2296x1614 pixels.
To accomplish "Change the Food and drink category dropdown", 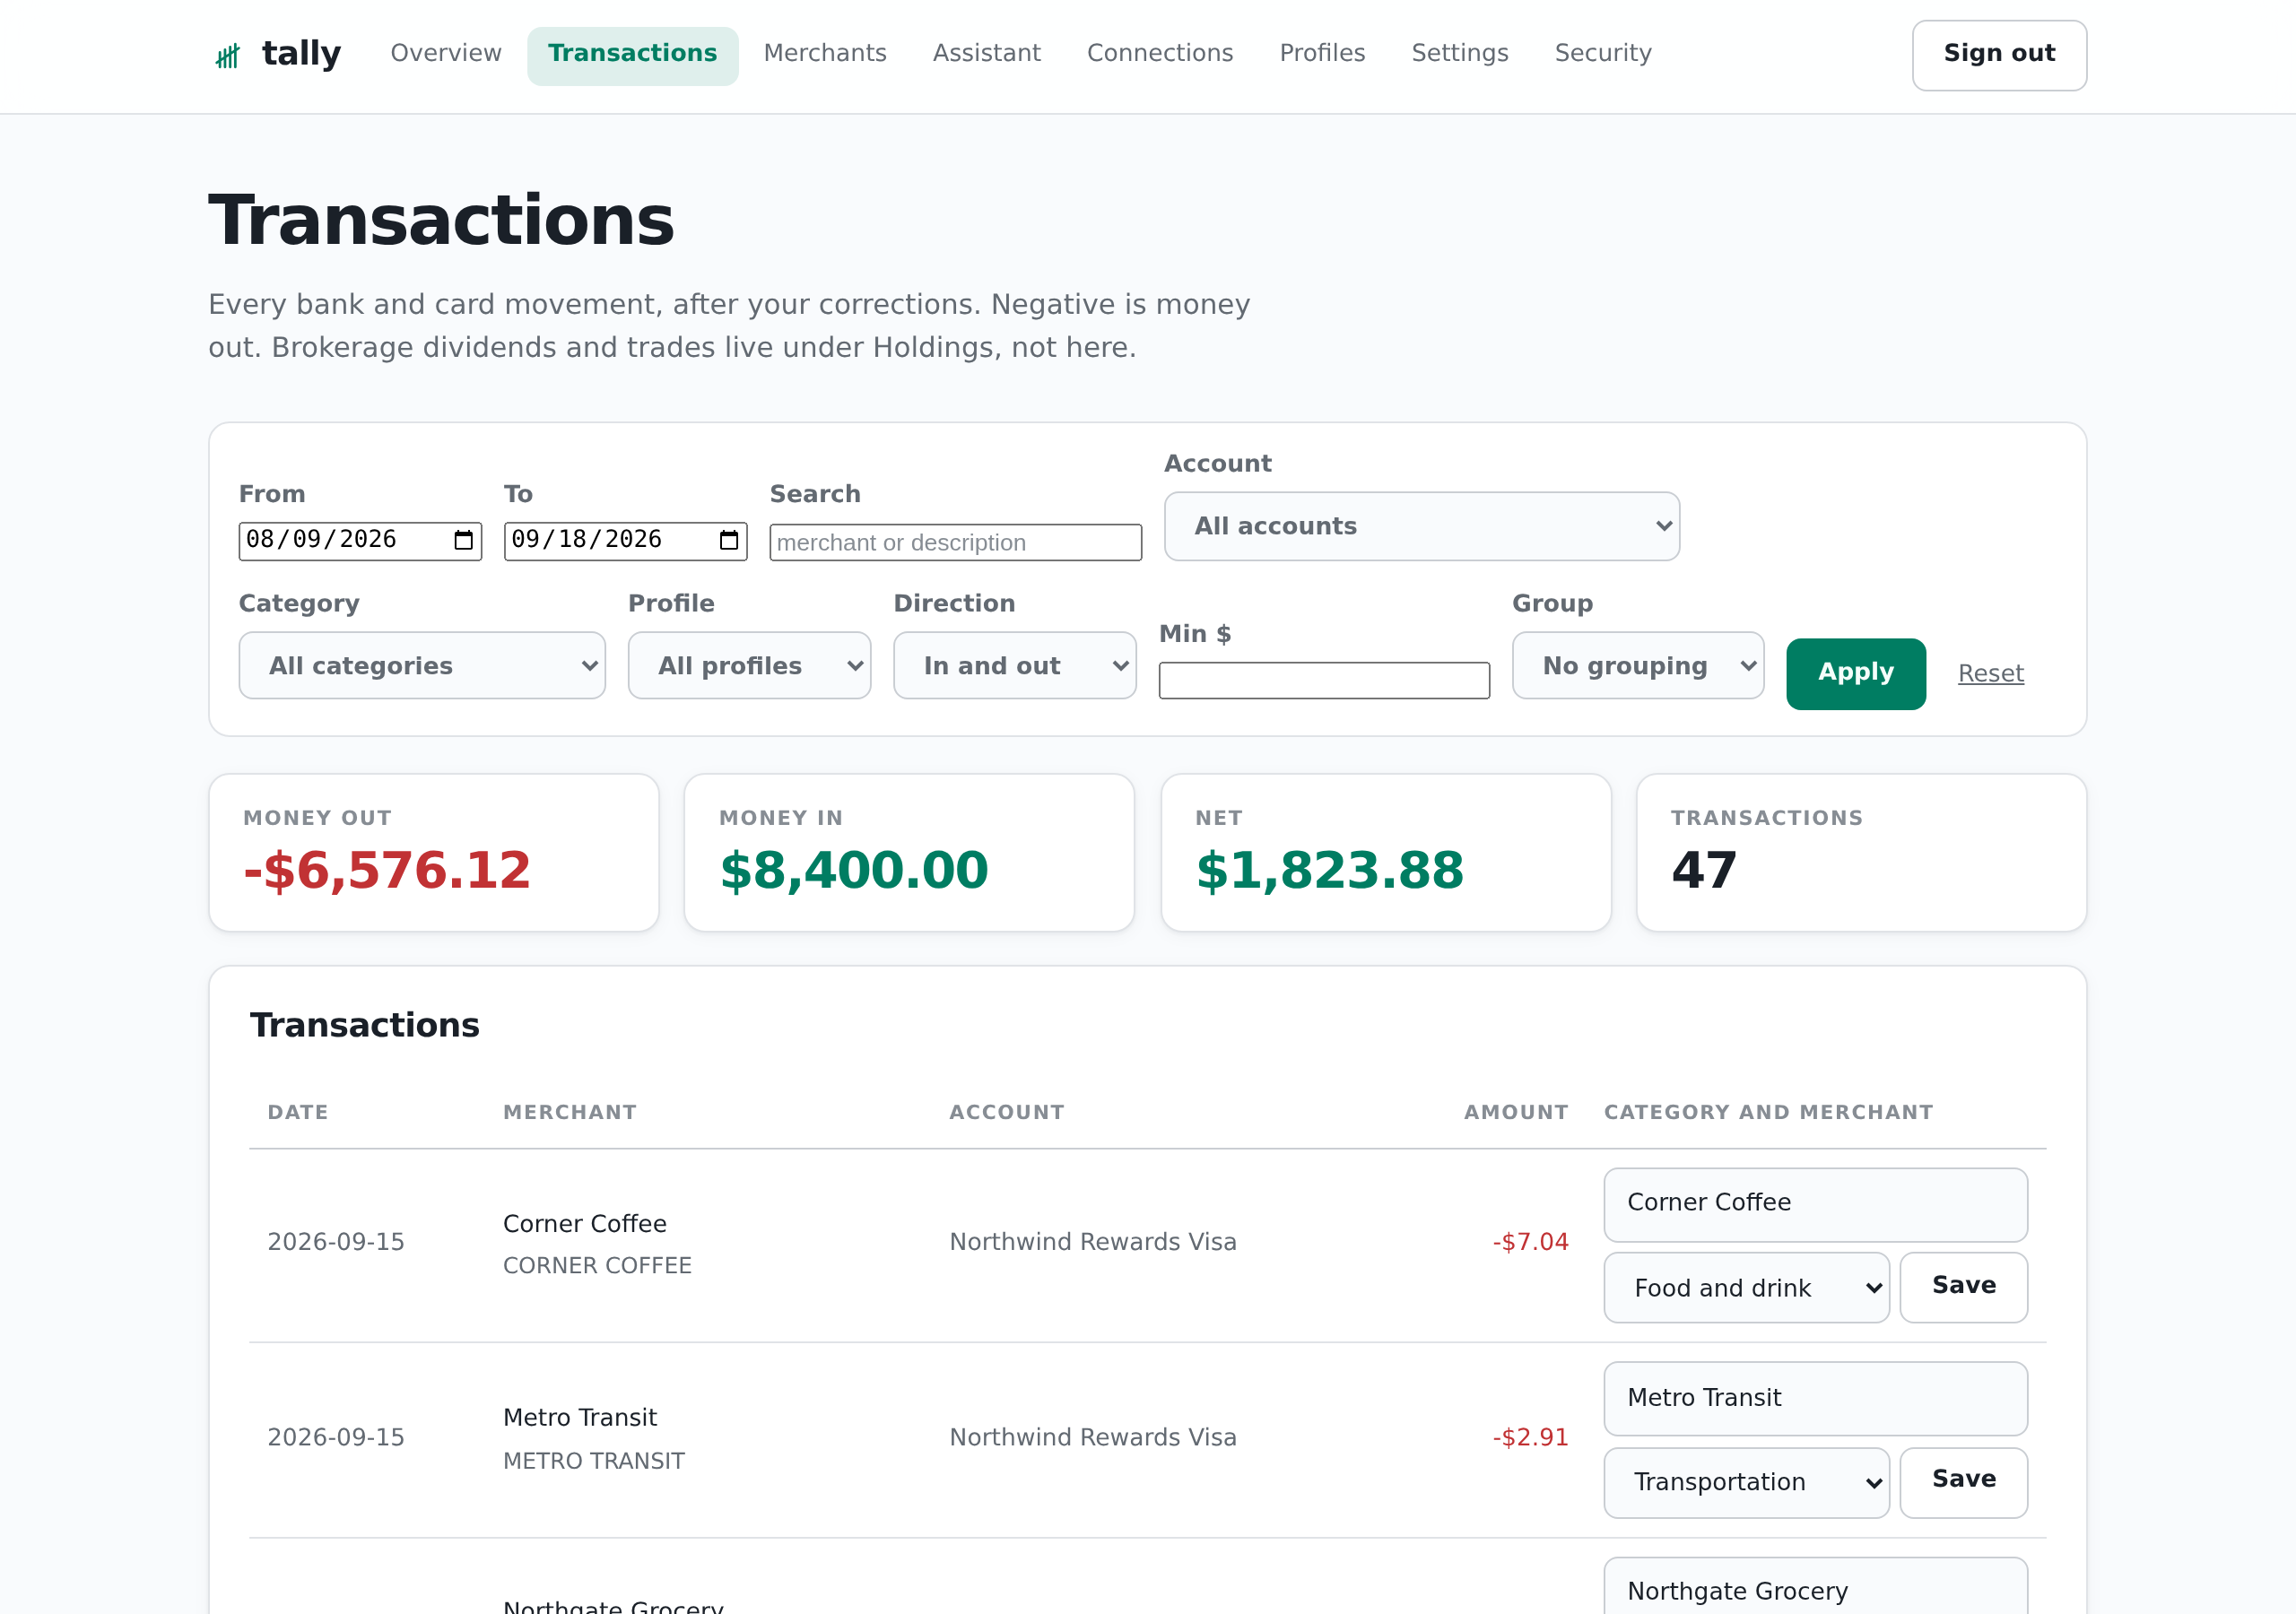I will (1747, 1288).
